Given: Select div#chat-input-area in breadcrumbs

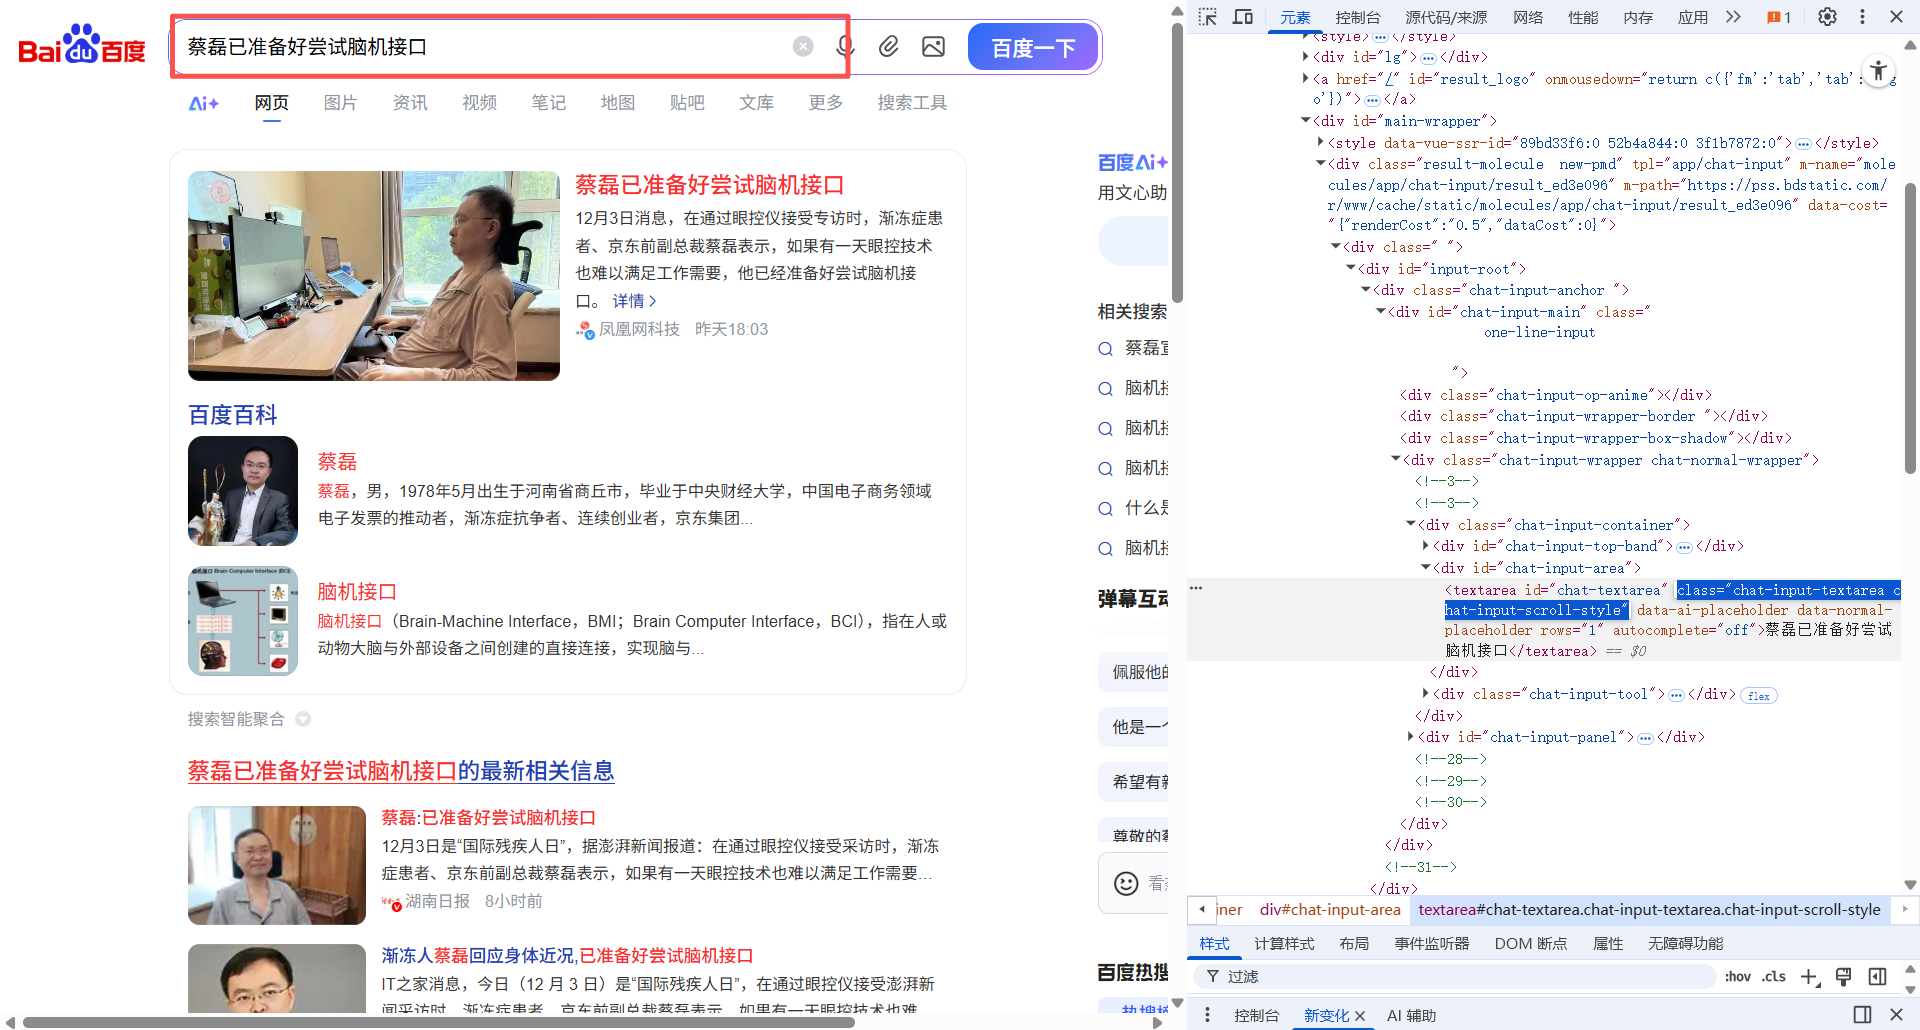Looking at the screenshot, I should point(1330,910).
